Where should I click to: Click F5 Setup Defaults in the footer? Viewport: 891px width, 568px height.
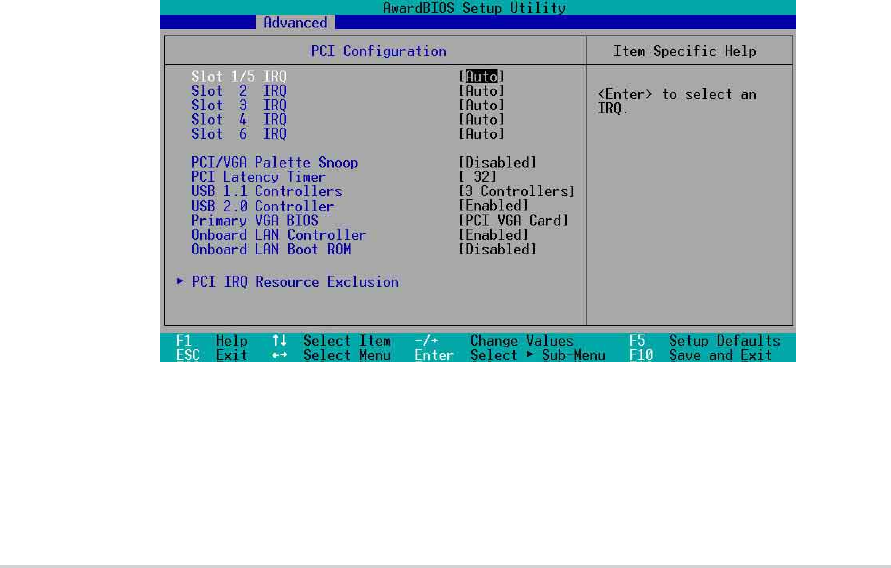[705, 341]
